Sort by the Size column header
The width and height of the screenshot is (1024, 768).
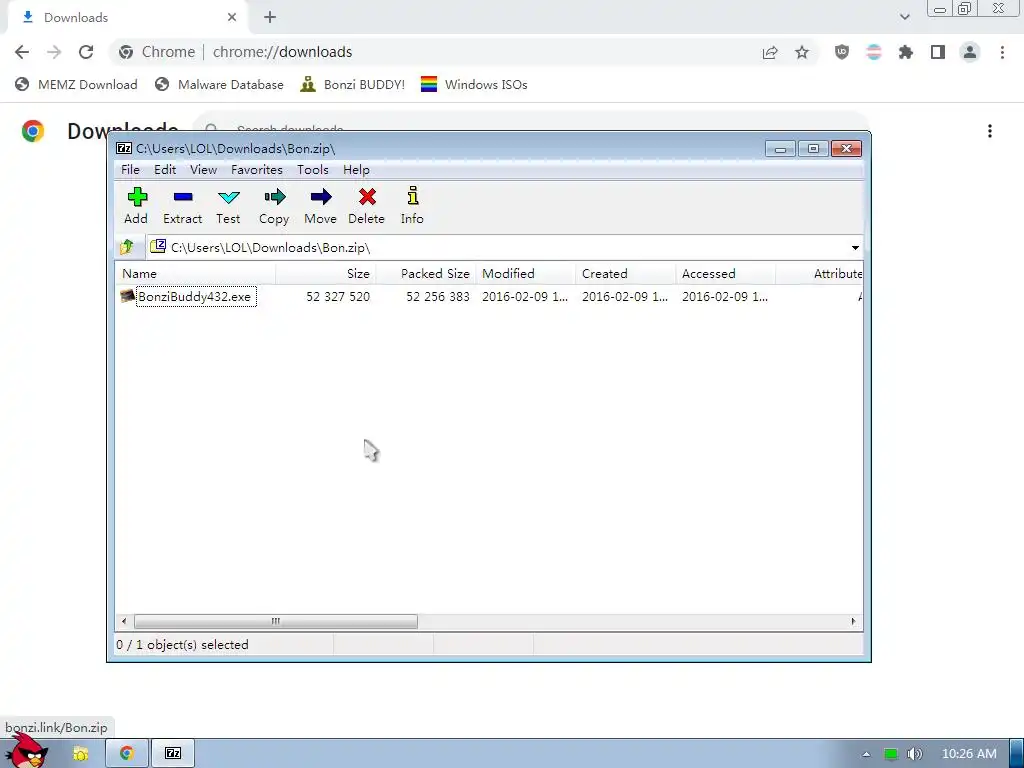326,274
